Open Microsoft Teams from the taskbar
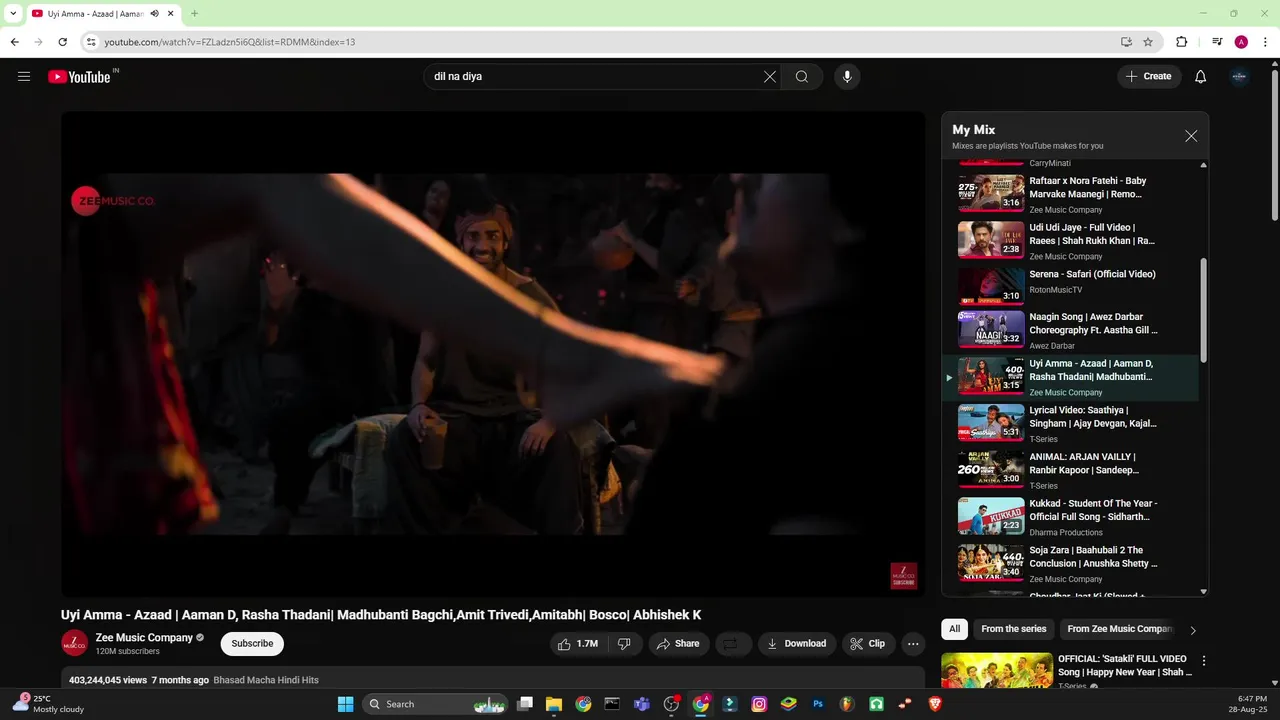 click(x=642, y=704)
